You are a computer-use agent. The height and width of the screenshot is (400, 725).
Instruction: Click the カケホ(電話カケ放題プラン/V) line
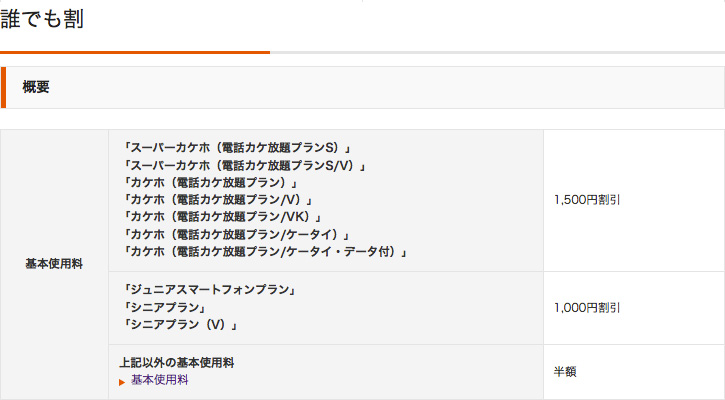click(x=218, y=200)
